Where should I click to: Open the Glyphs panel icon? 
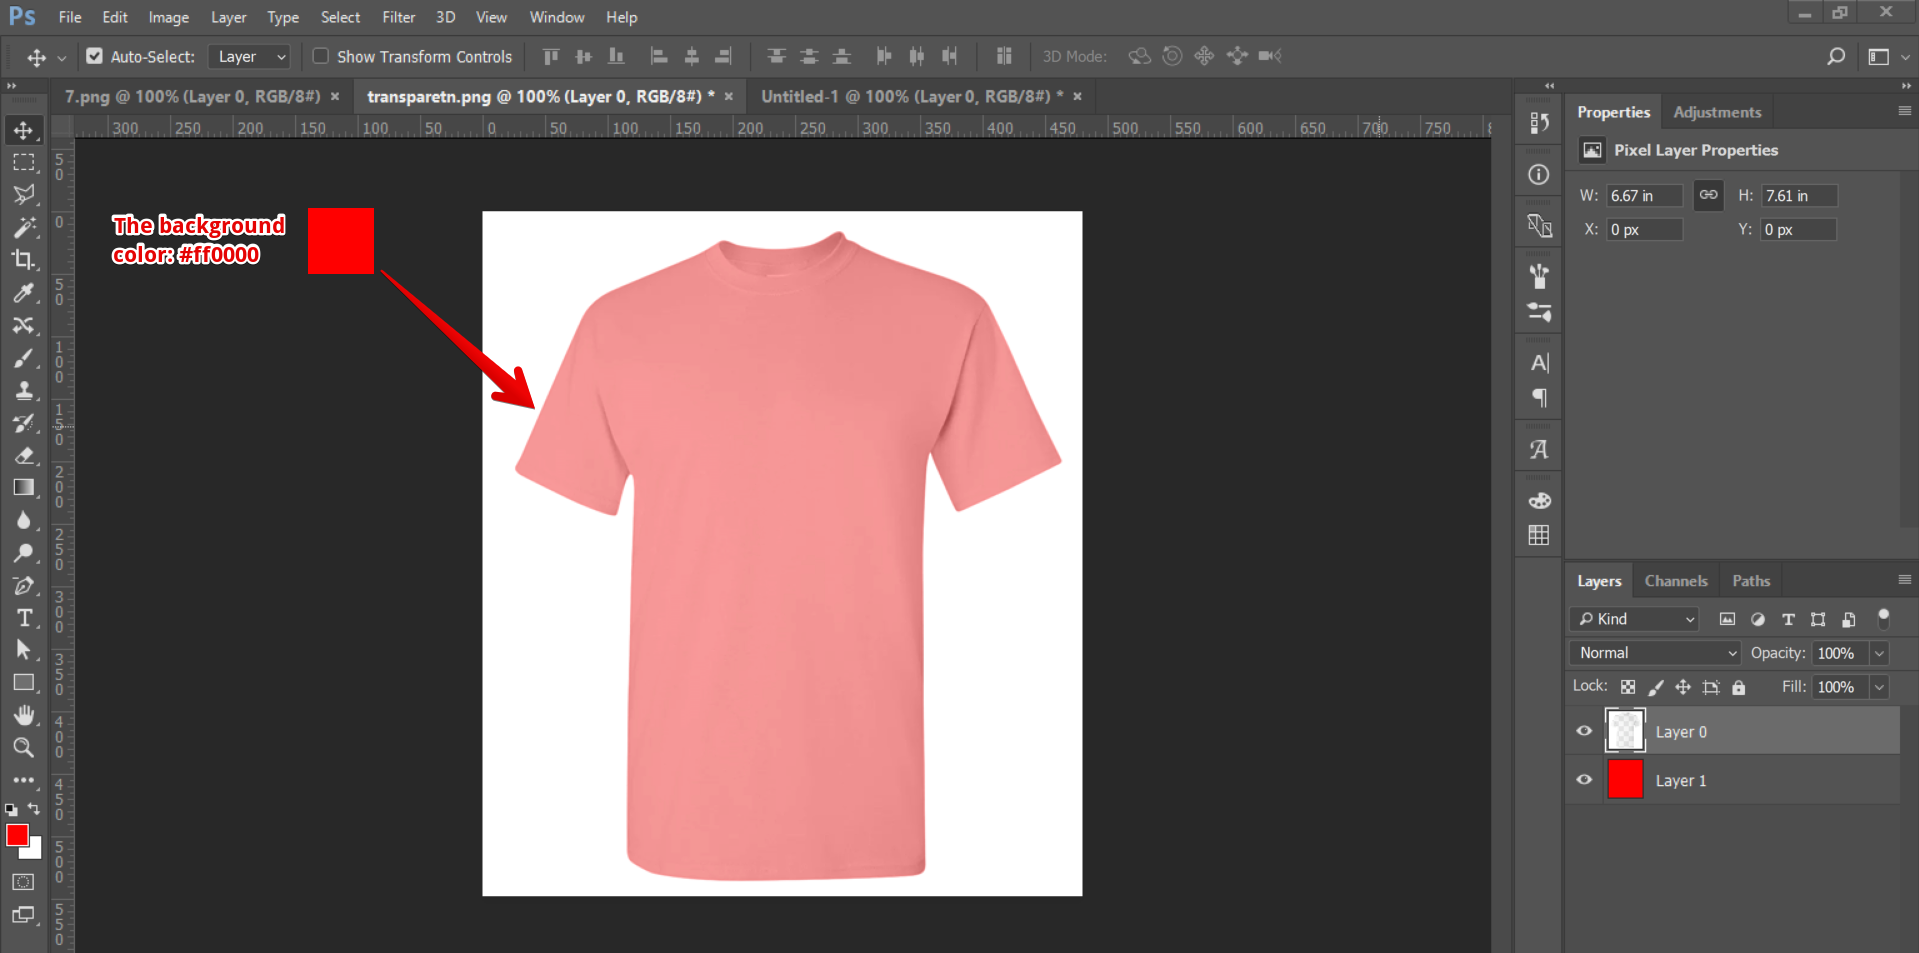[x=1539, y=450]
